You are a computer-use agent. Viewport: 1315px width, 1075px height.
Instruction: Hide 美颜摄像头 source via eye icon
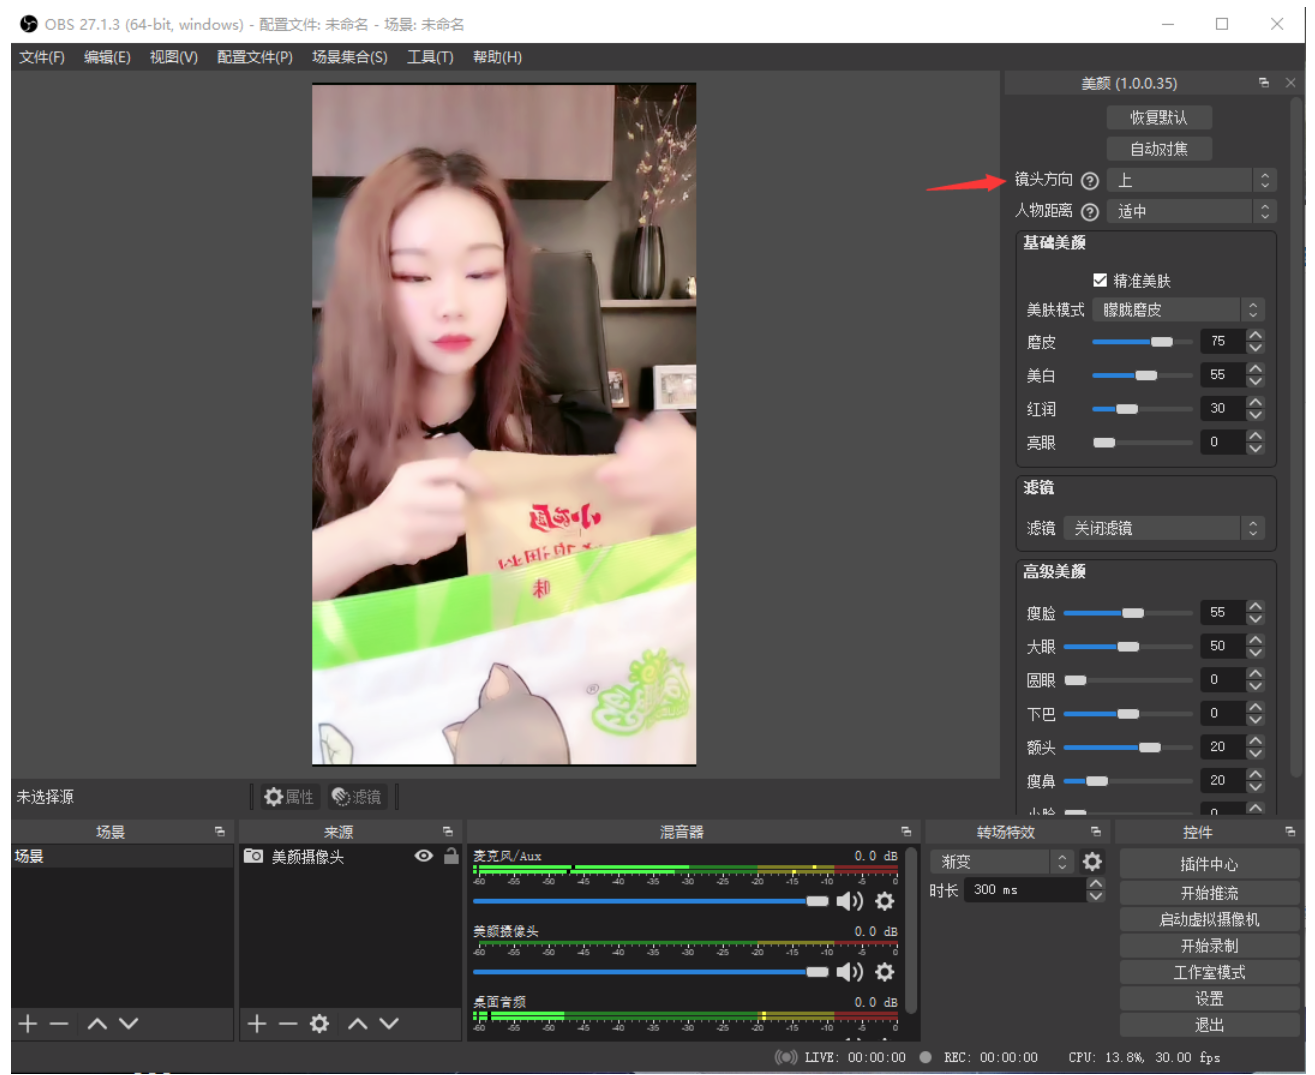click(424, 856)
